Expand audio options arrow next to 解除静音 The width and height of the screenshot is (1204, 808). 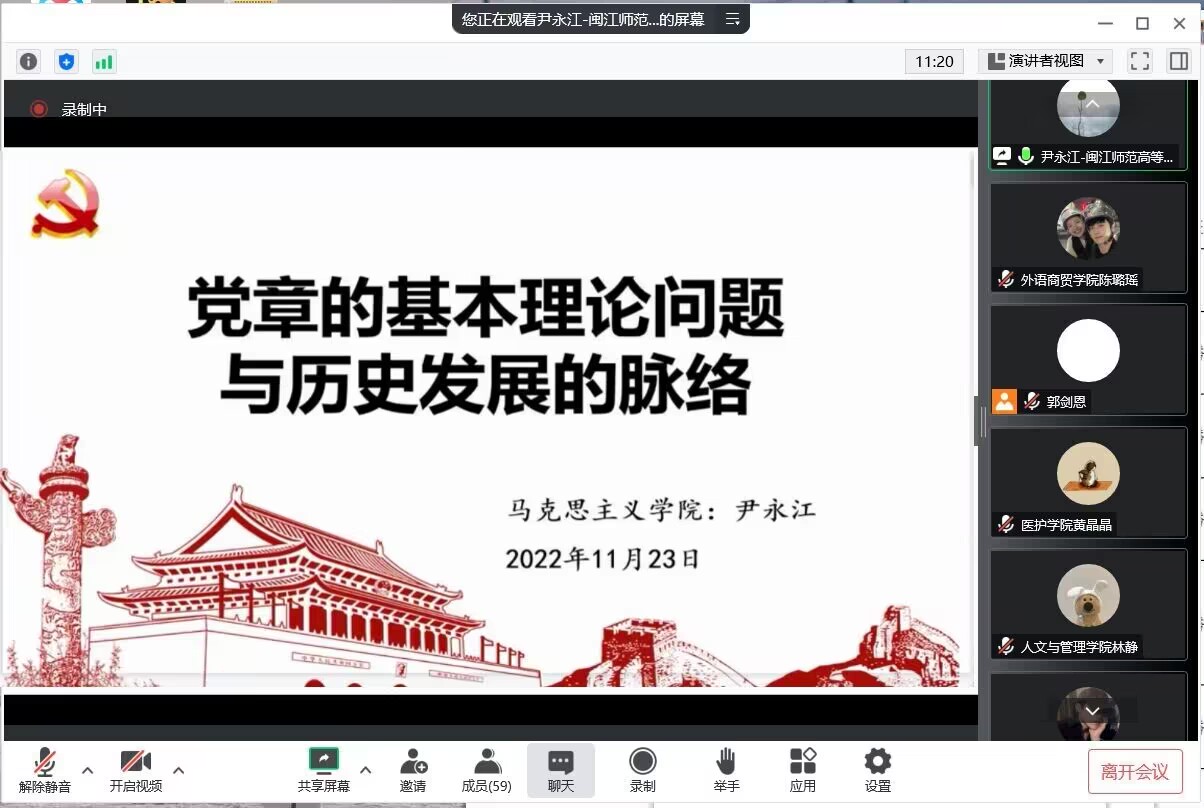pyautogui.click(x=88, y=770)
